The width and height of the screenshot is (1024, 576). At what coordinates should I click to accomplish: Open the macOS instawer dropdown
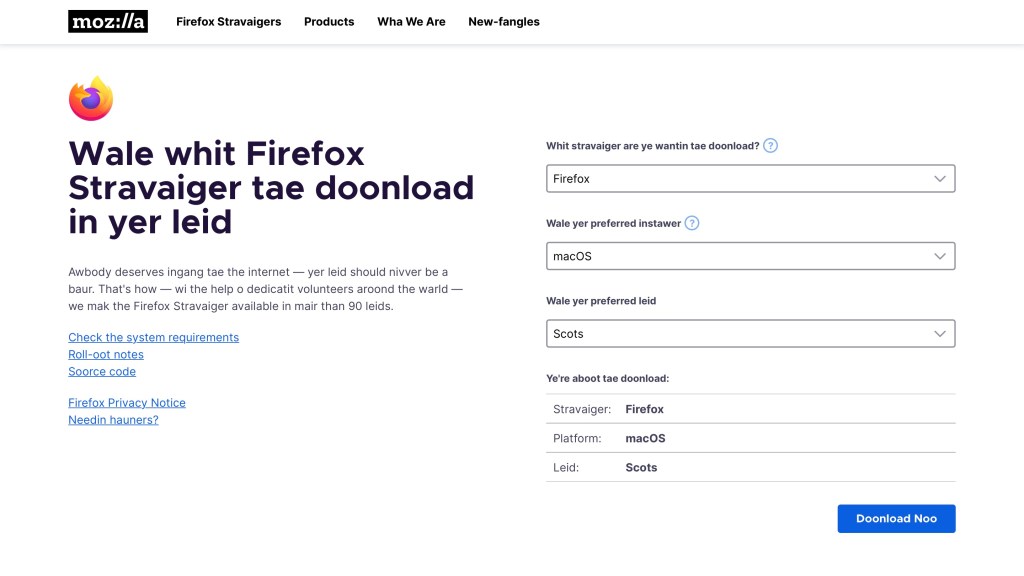(x=750, y=256)
